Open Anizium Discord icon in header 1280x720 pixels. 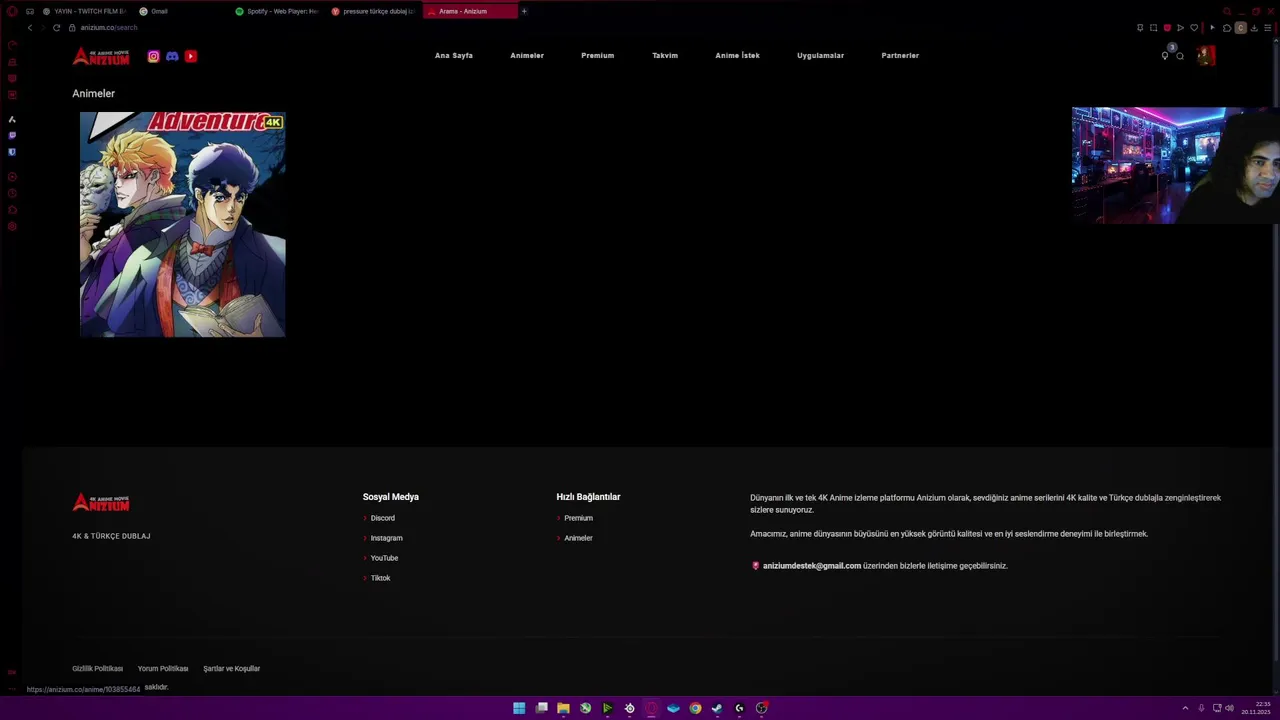click(172, 56)
